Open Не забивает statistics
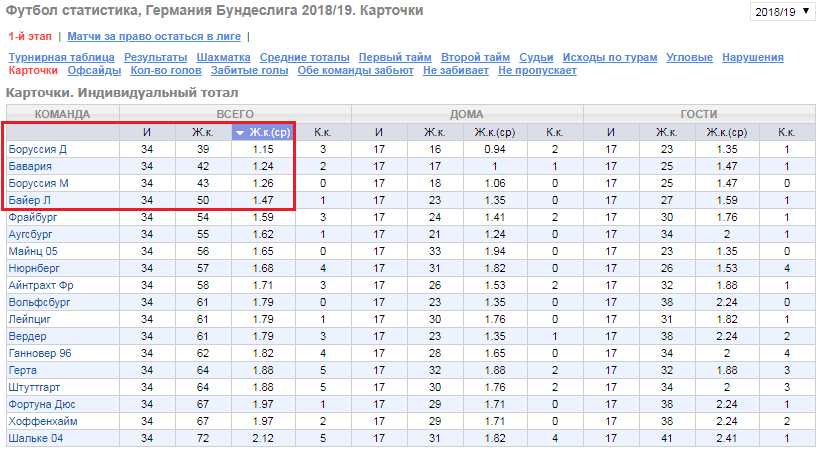This screenshot has height=450, width=820. tap(456, 71)
